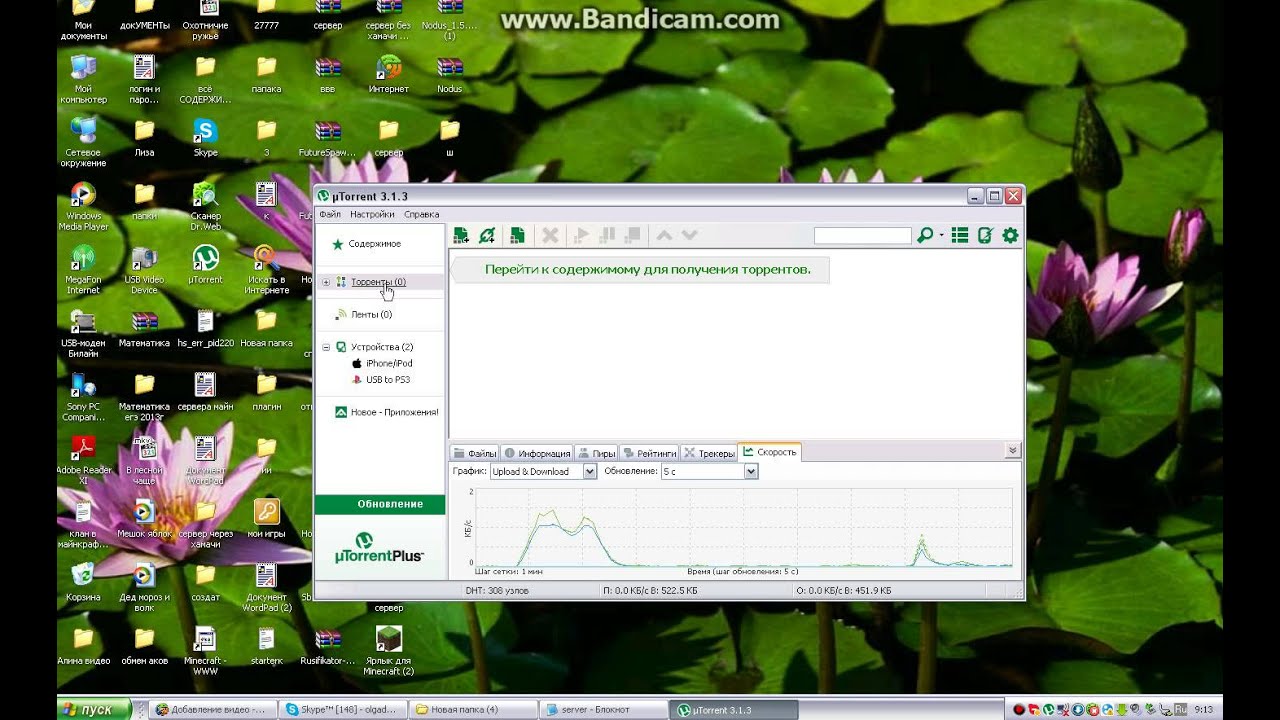Click the Start torrent play icon
This screenshot has height=720, width=1280.
pyautogui.click(x=581, y=236)
